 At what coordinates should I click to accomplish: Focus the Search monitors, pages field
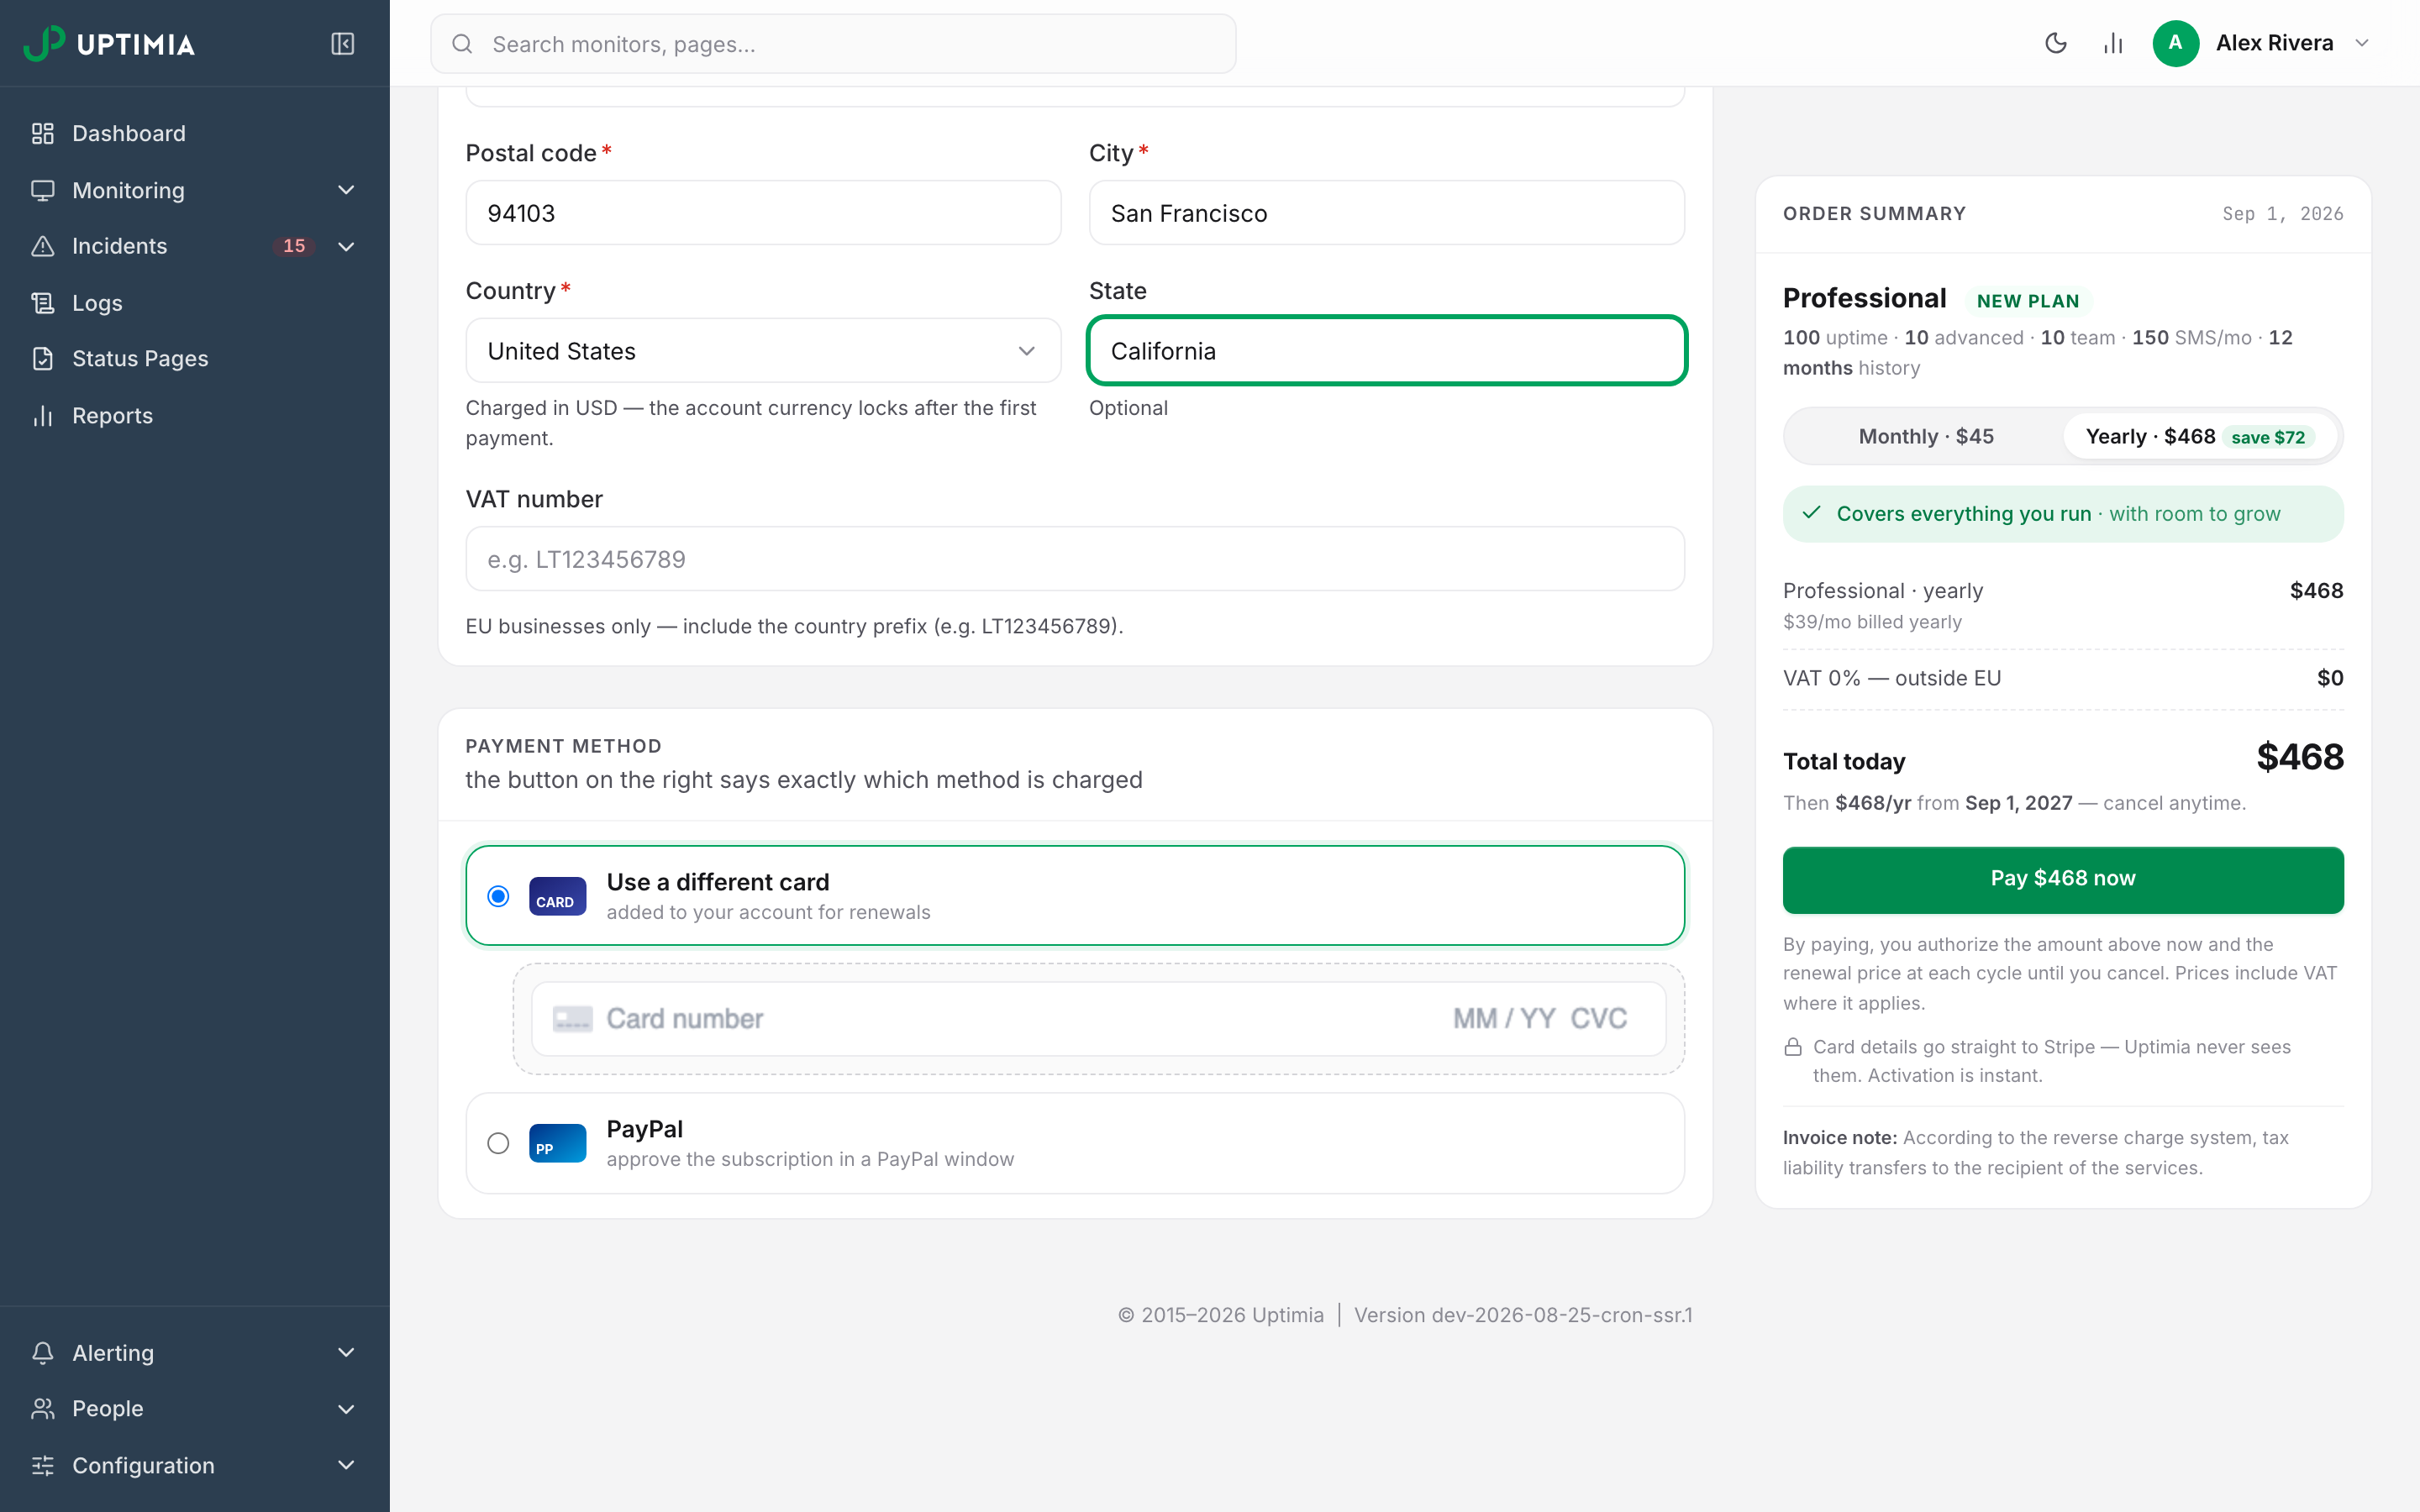click(x=833, y=44)
